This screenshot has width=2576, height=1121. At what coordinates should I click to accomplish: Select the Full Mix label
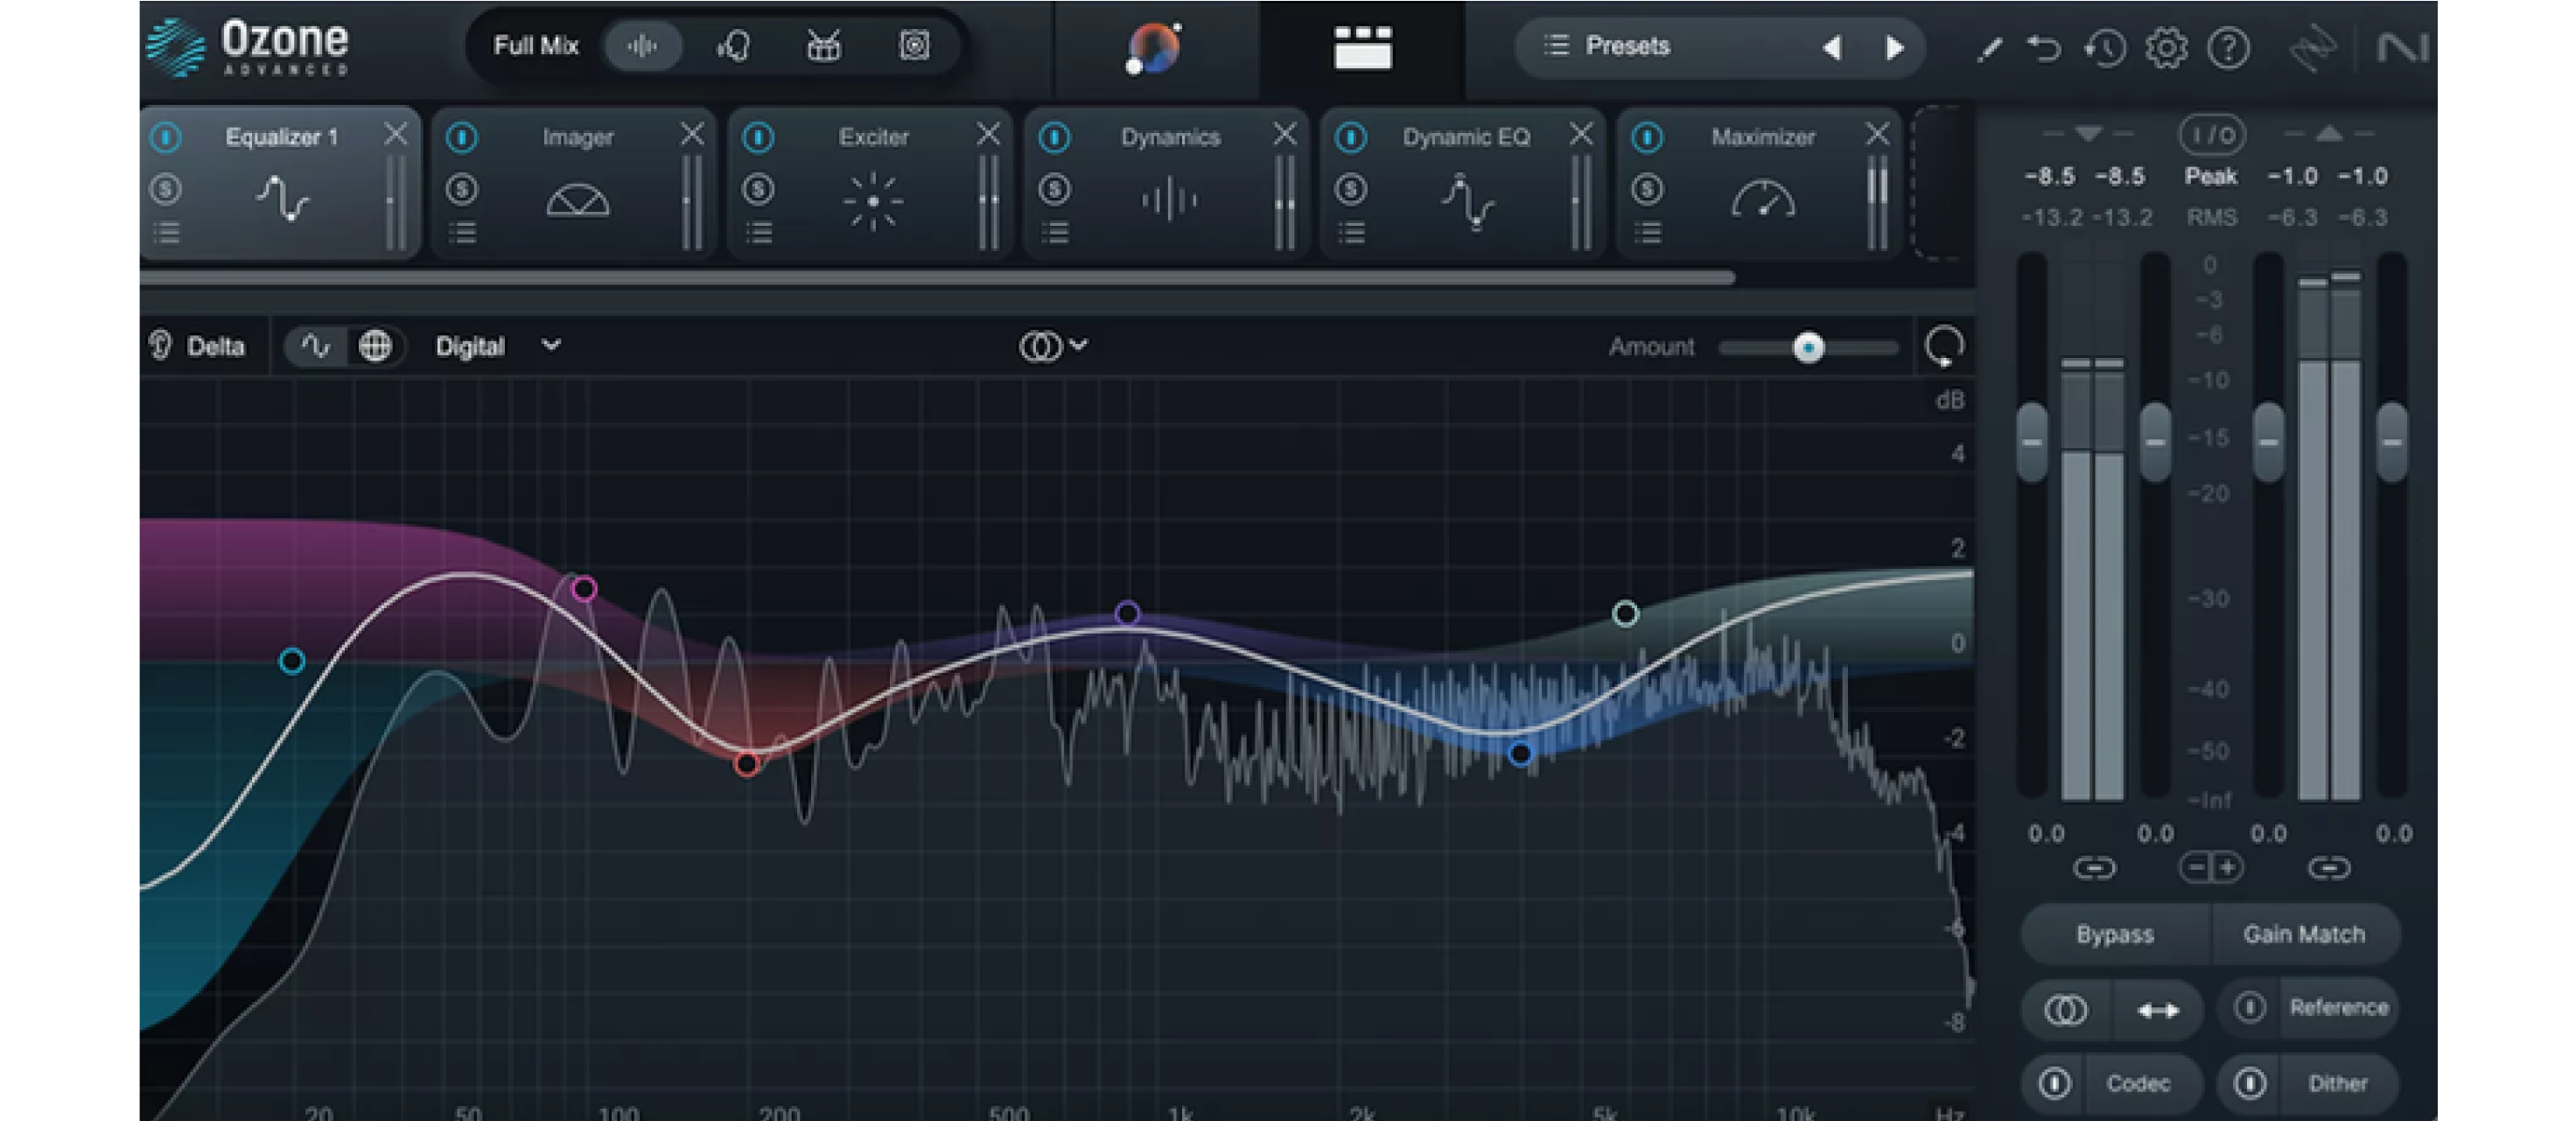coord(536,46)
